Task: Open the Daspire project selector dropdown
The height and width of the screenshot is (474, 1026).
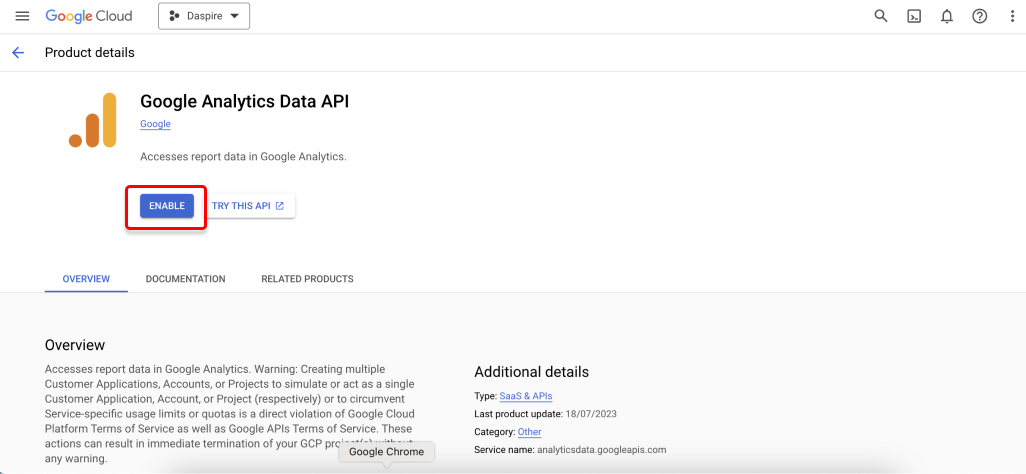Action: (204, 16)
